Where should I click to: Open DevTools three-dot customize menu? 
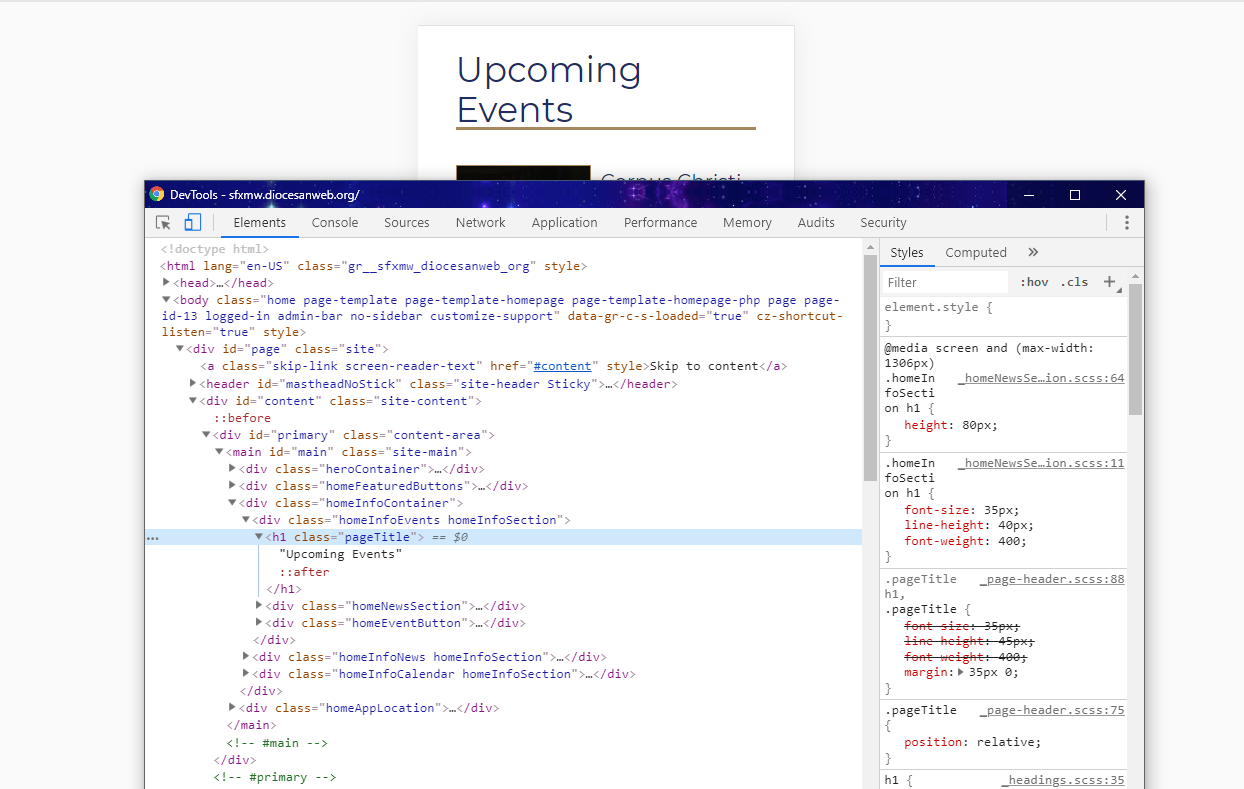click(1126, 223)
